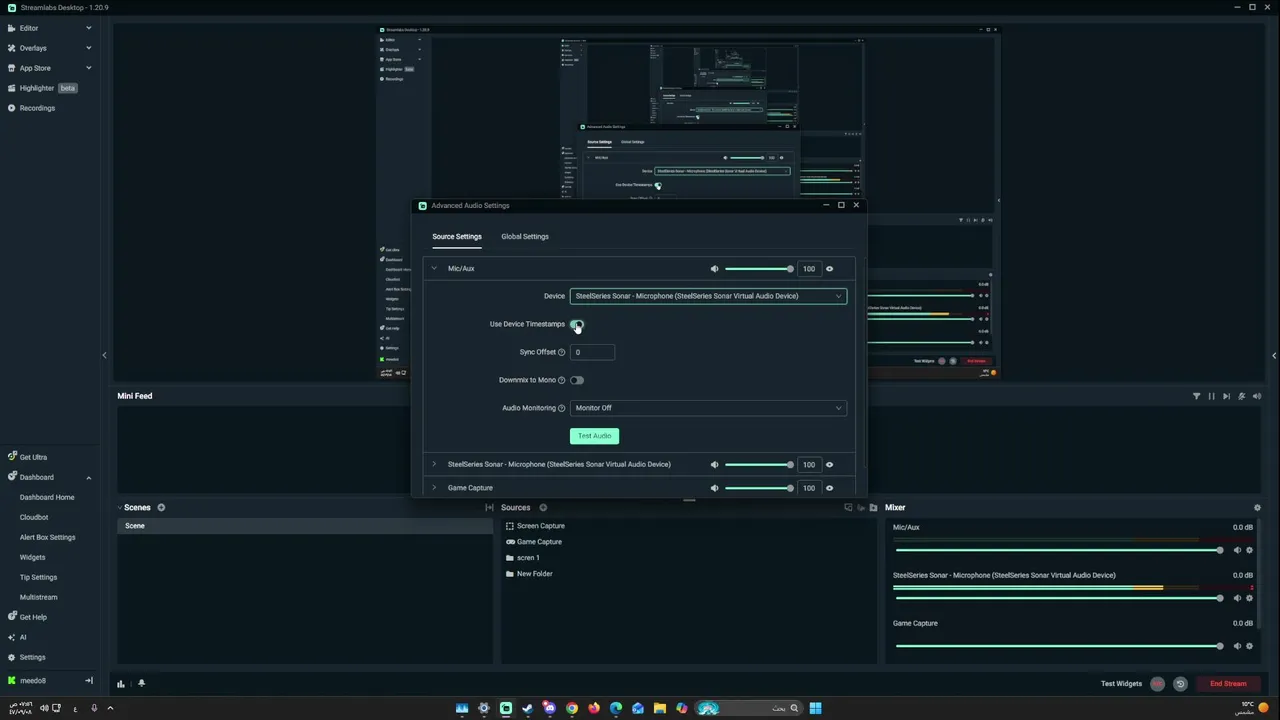Expand the Overlays sidebar menu
The image size is (1280, 720).
(x=88, y=48)
